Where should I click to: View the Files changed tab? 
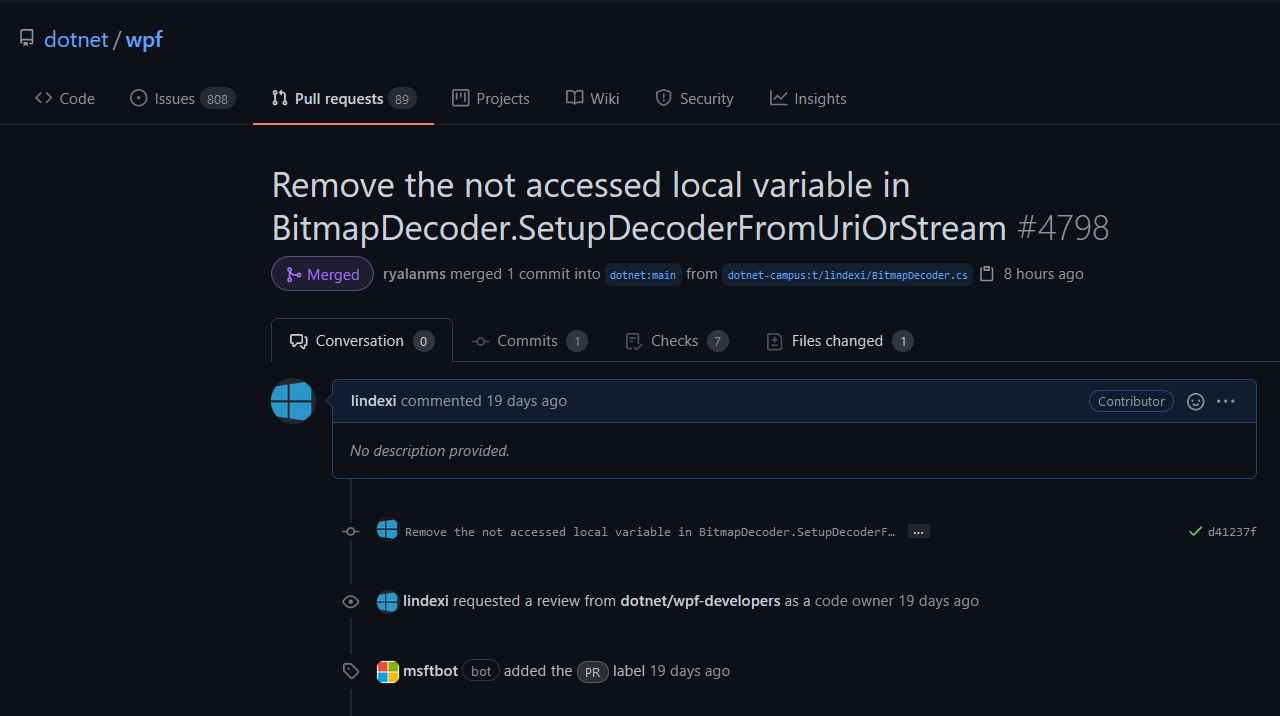point(838,341)
